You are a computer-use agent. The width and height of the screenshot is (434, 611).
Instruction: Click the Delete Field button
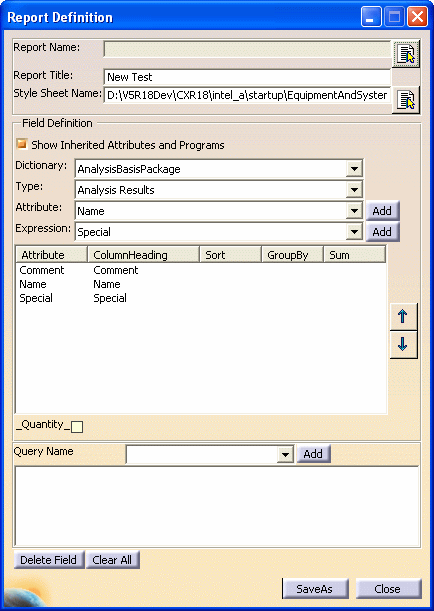49,560
